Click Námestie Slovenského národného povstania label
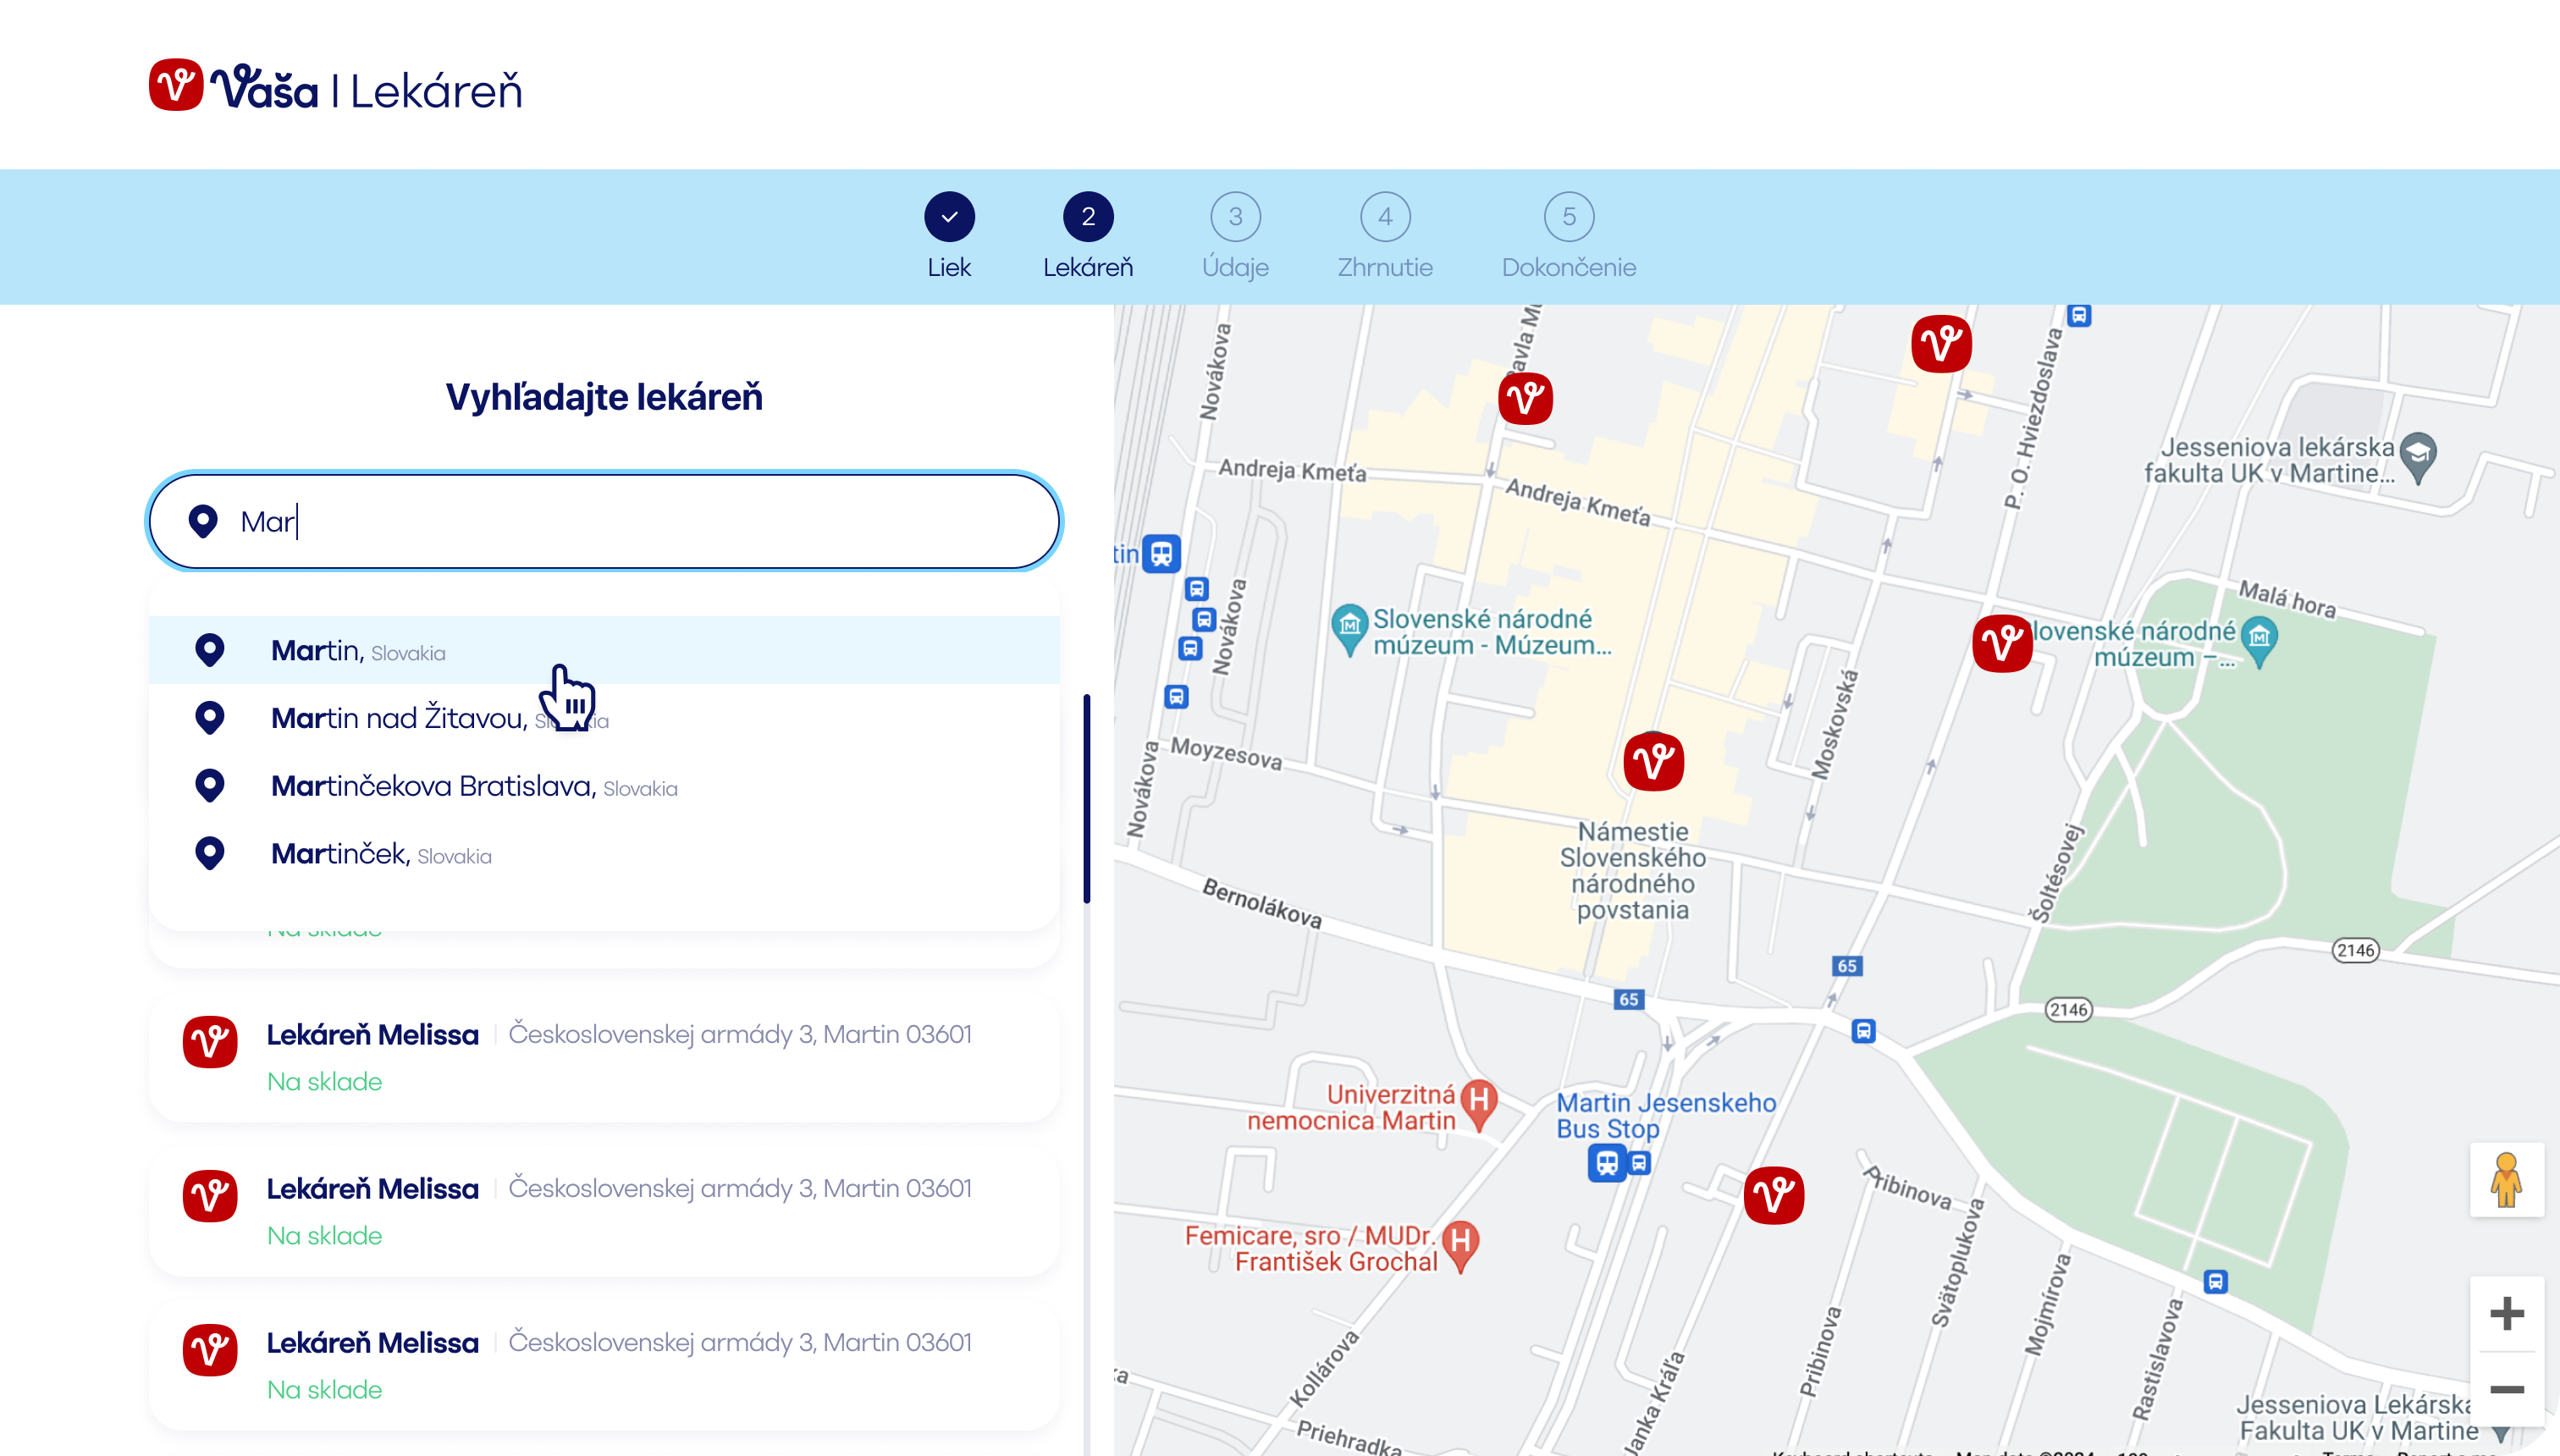This screenshot has width=2560, height=1456. click(x=1632, y=870)
